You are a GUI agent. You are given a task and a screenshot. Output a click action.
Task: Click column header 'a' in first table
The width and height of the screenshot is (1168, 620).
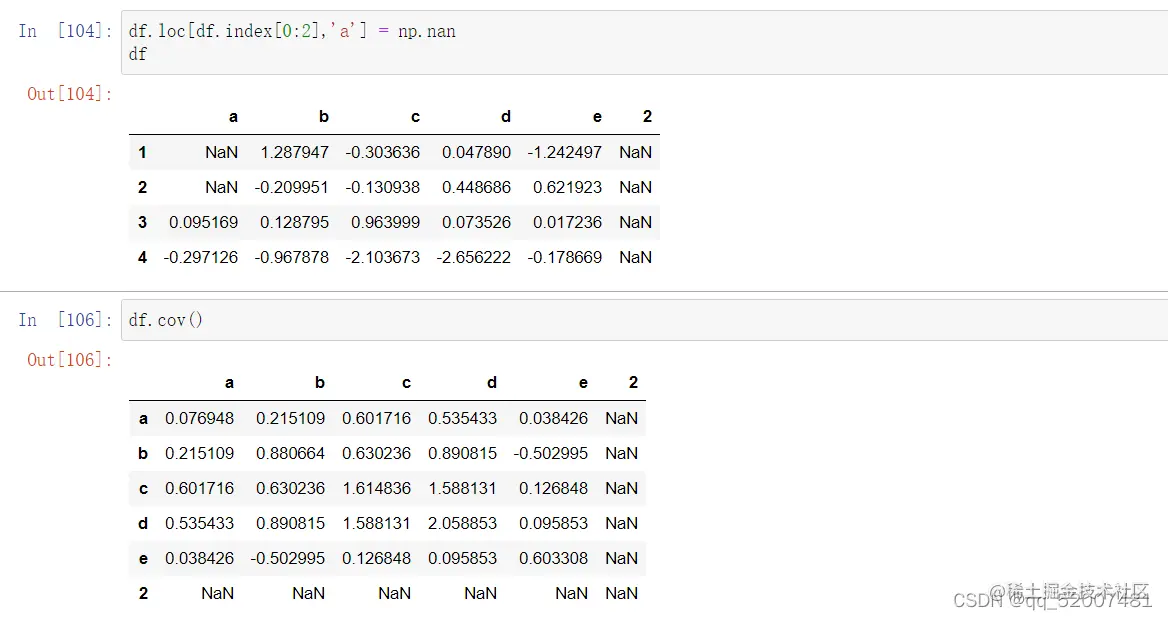coord(233,117)
